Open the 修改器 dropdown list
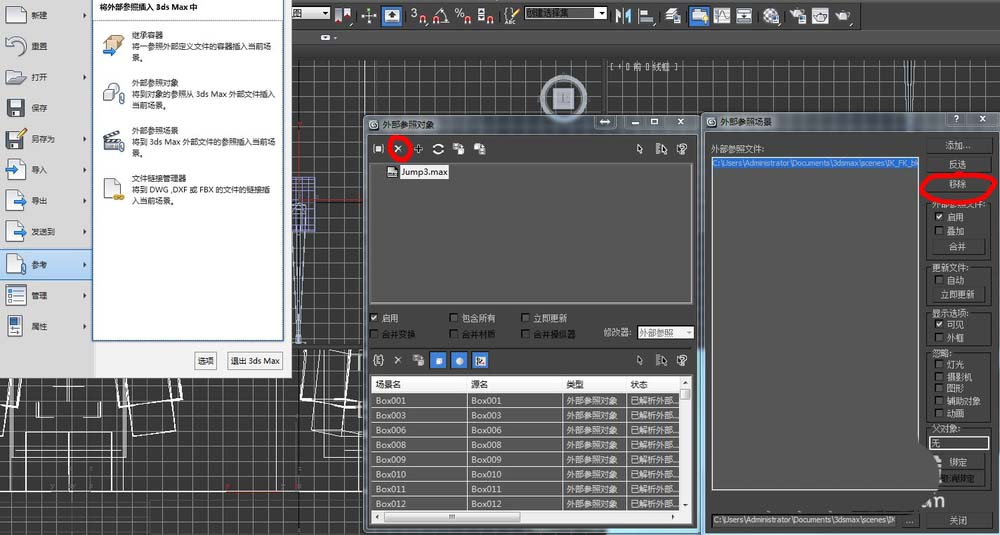The height and width of the screenshot is (535, 1000). point(664,333)
